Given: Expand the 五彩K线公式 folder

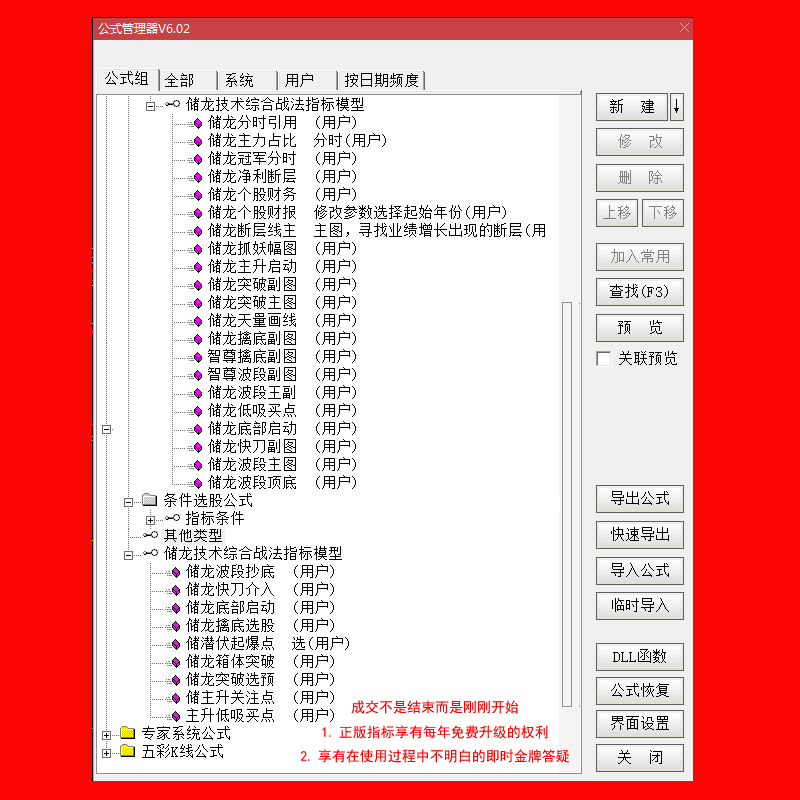Looking at the screenshot, I should point(107,753).
